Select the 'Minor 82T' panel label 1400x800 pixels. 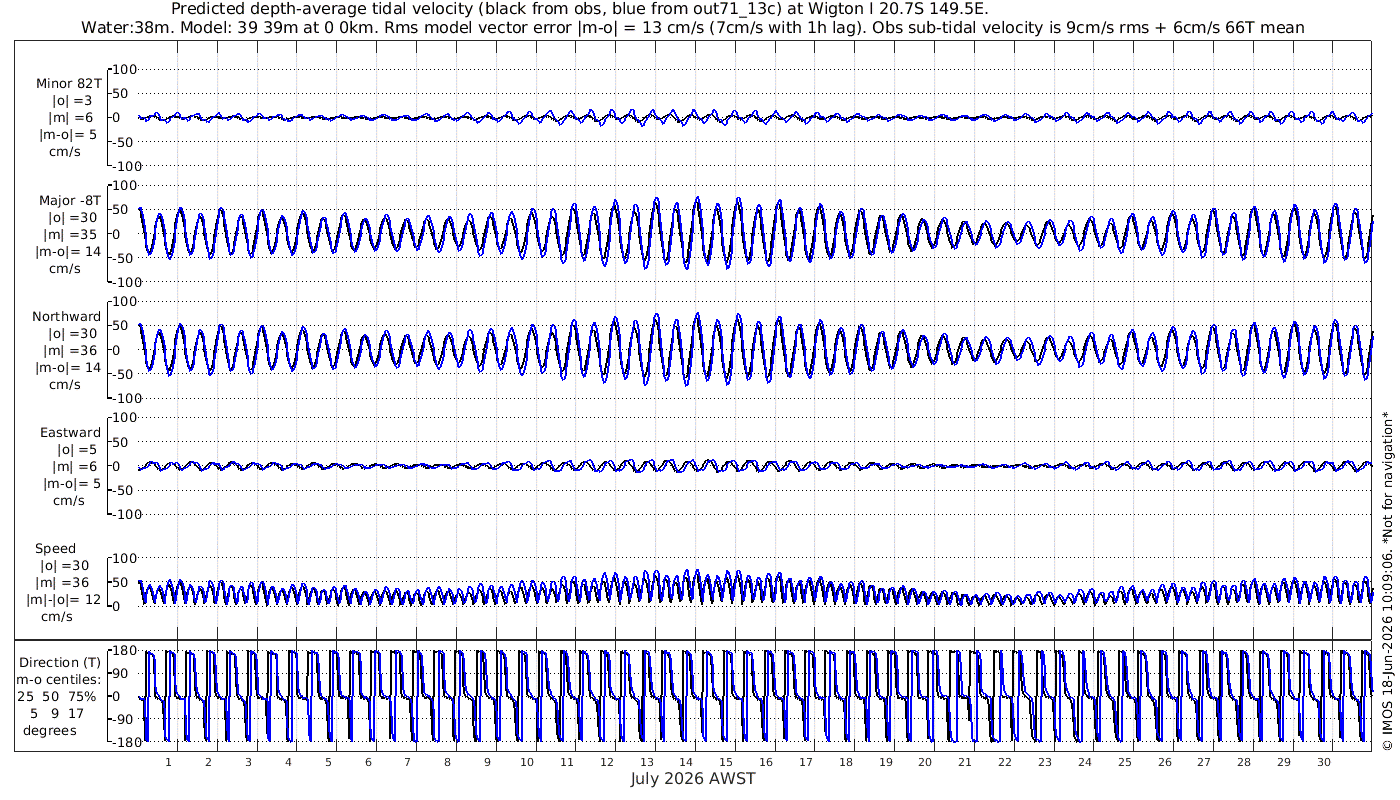point(69,83)
